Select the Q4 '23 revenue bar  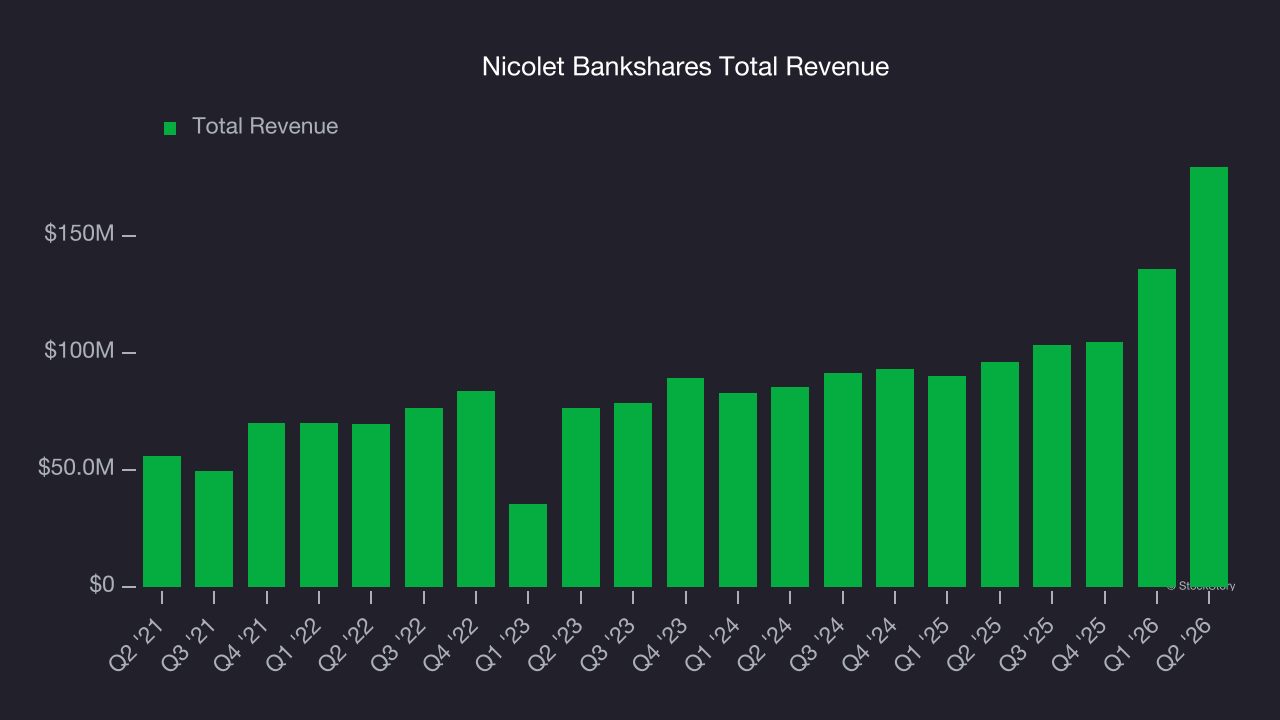tap(686, 482)
